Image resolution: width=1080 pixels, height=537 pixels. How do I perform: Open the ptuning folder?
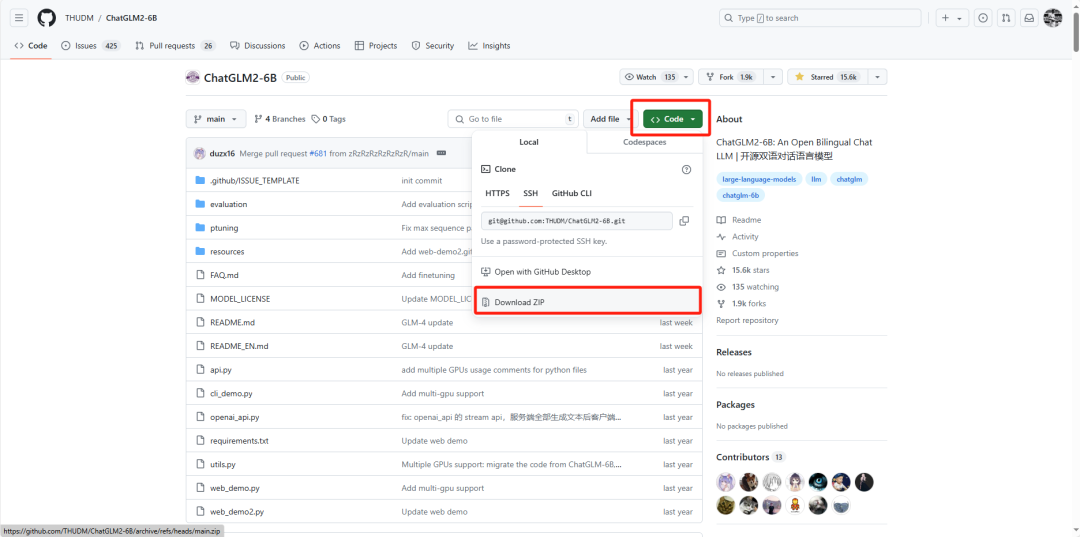pos(224,228)
